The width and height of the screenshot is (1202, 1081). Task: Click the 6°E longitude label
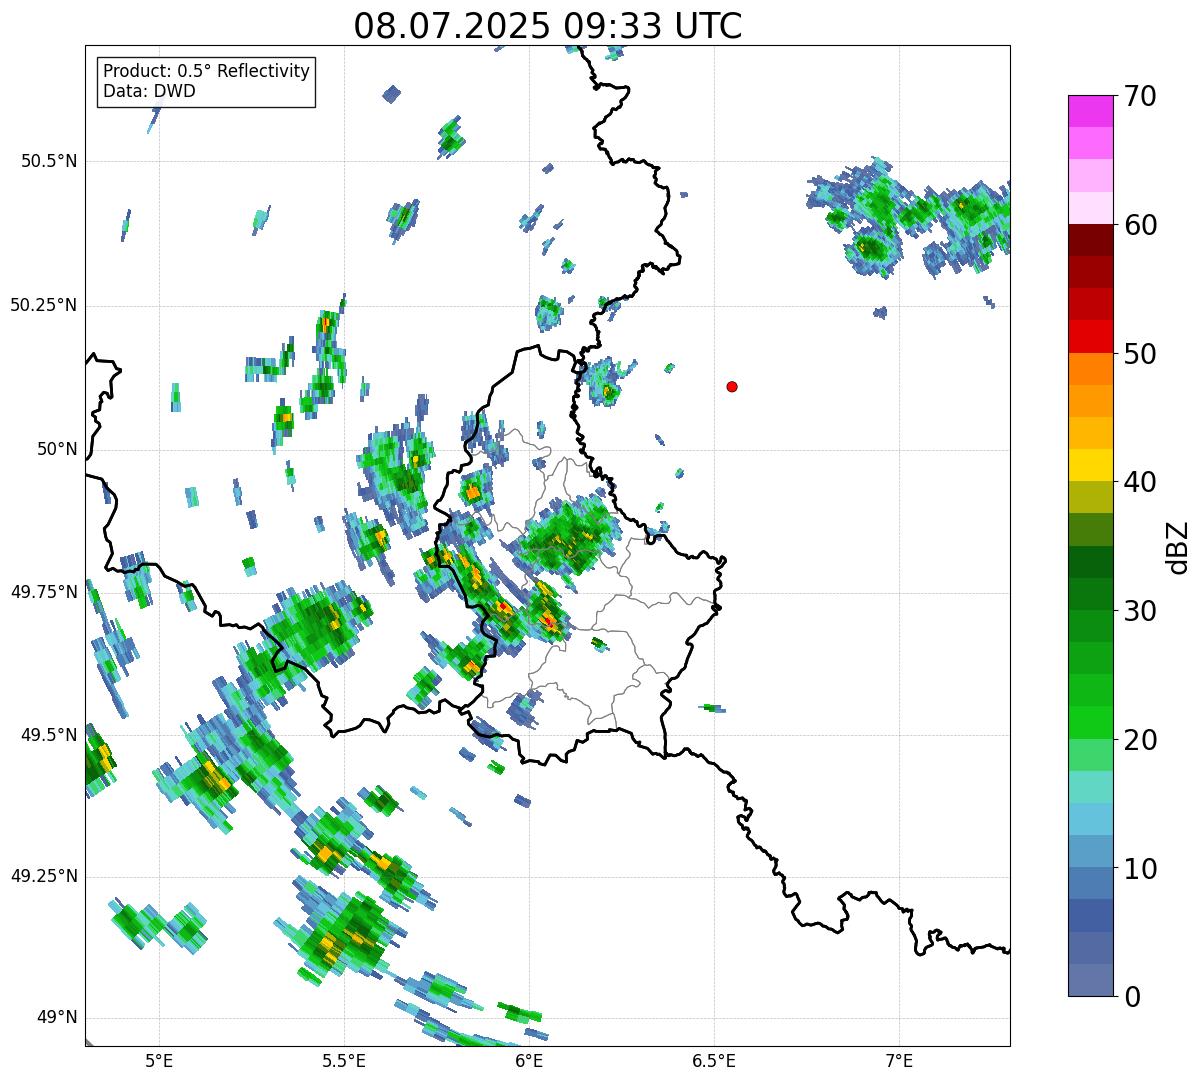[x=529, y=1060]
